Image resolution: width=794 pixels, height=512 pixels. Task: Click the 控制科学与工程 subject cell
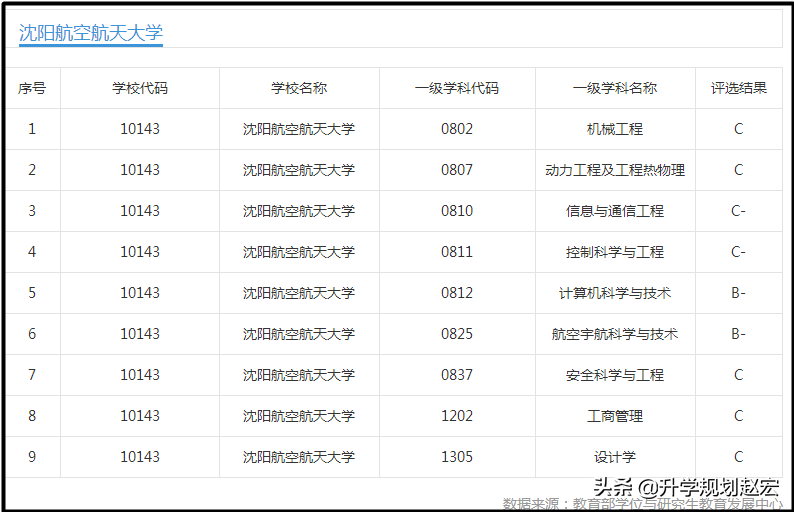tap(615, 252)
